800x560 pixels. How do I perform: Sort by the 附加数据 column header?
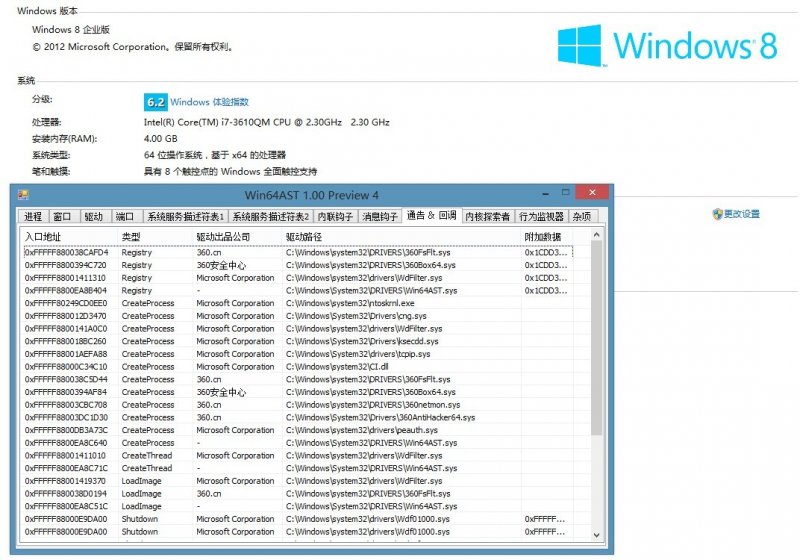[546, 237]
